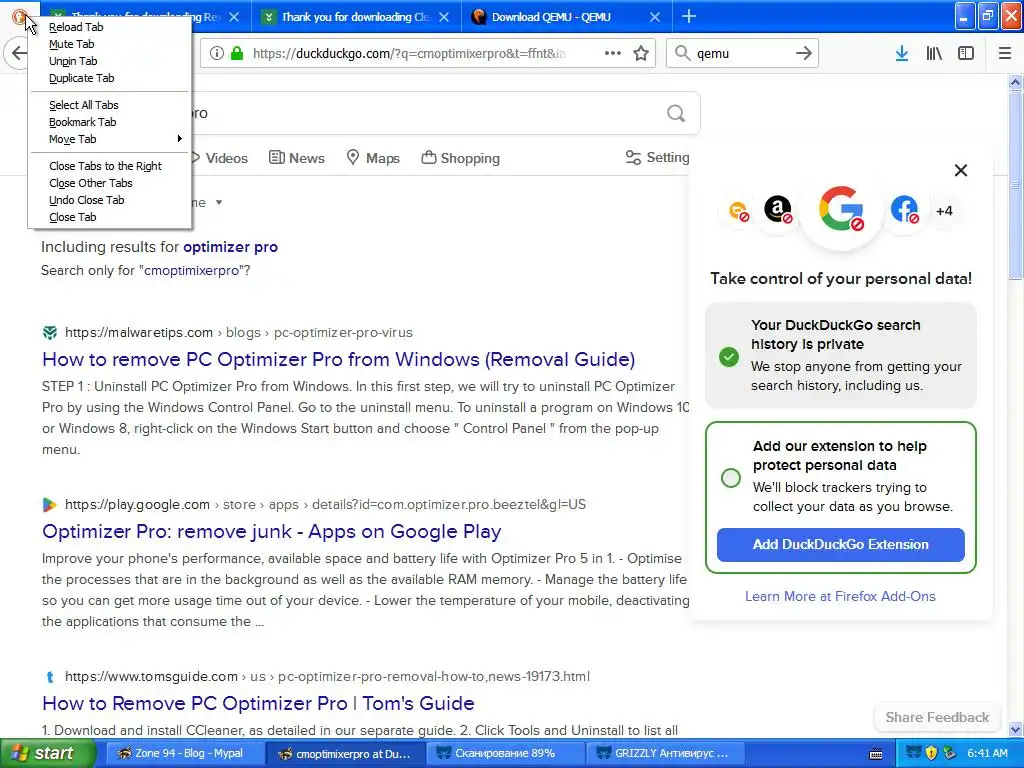Viewport: 1024px width, 768px height.
Task: Click the green padlock security icon
Action: click(237, 53)
